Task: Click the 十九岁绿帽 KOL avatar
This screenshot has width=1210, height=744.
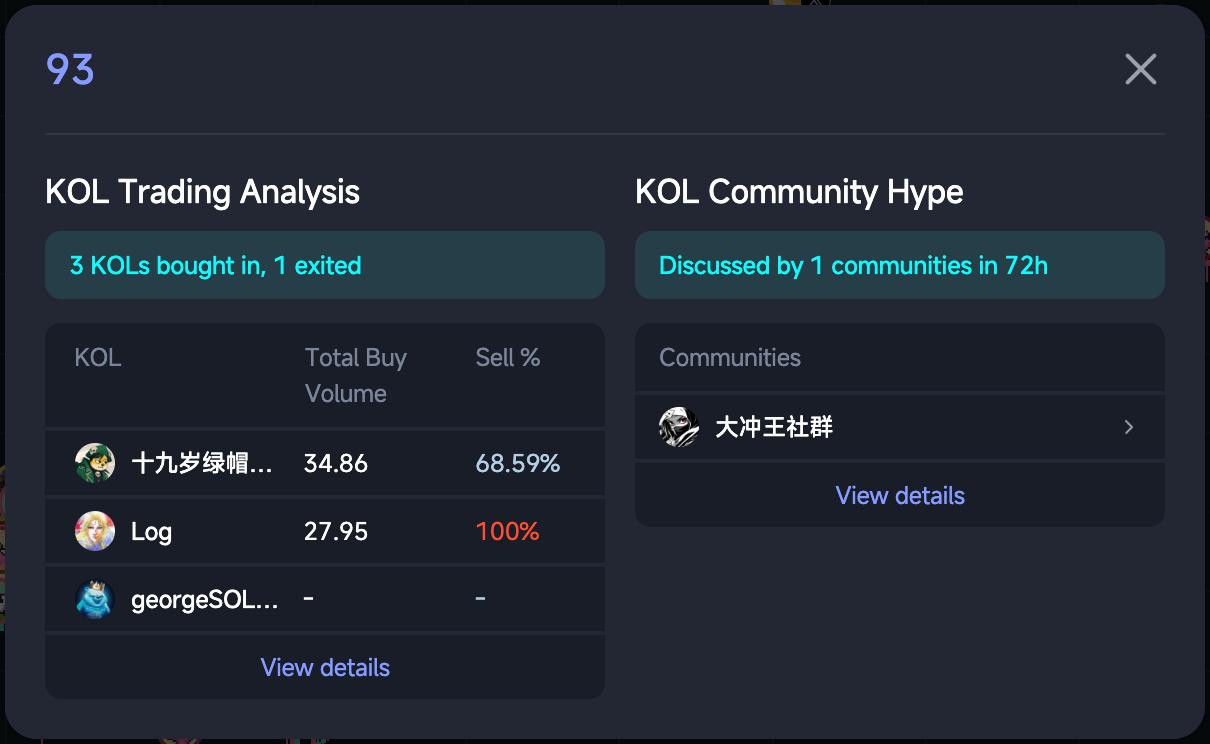Action: pos(95,463)
